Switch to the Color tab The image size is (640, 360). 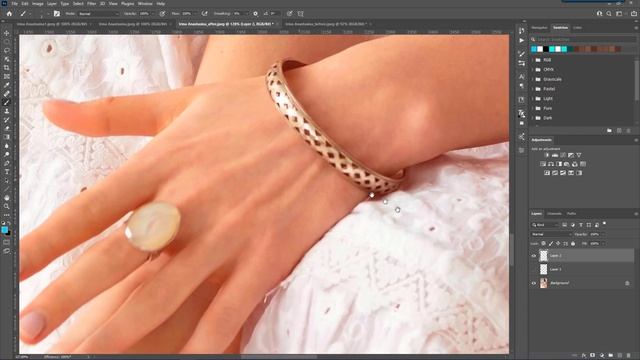pos(577,28)
